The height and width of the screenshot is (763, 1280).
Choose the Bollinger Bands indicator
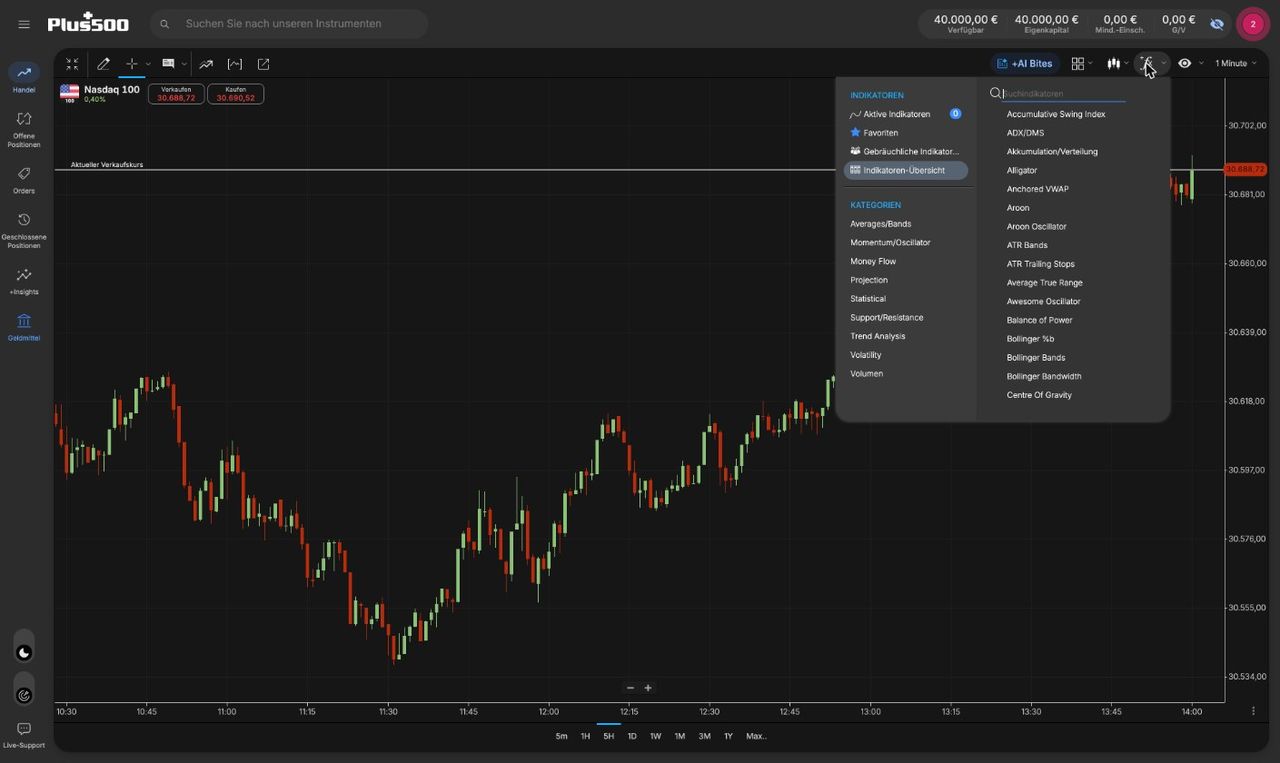click(x=1036, y=358)
